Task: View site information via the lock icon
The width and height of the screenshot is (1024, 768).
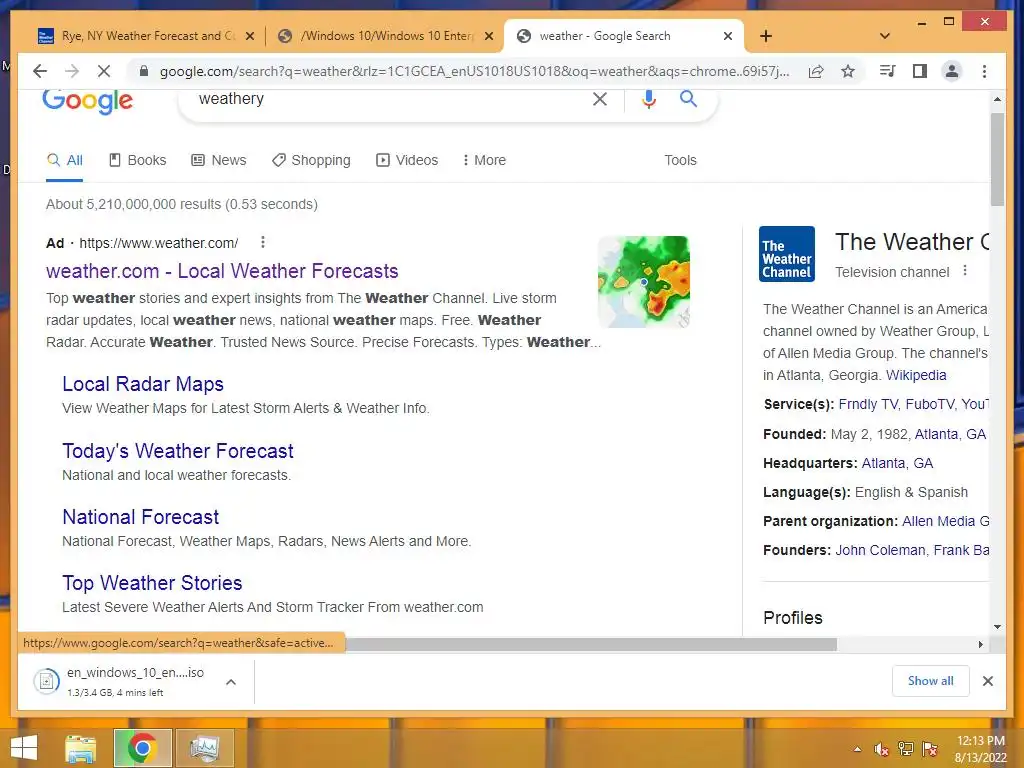Action: 144,71
